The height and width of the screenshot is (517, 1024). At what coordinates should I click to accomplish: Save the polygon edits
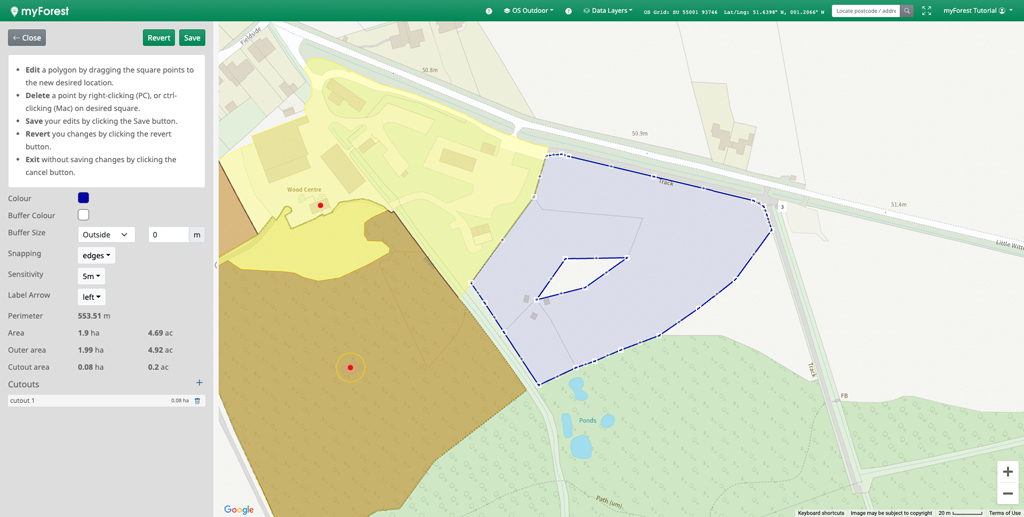coord(192,38)
